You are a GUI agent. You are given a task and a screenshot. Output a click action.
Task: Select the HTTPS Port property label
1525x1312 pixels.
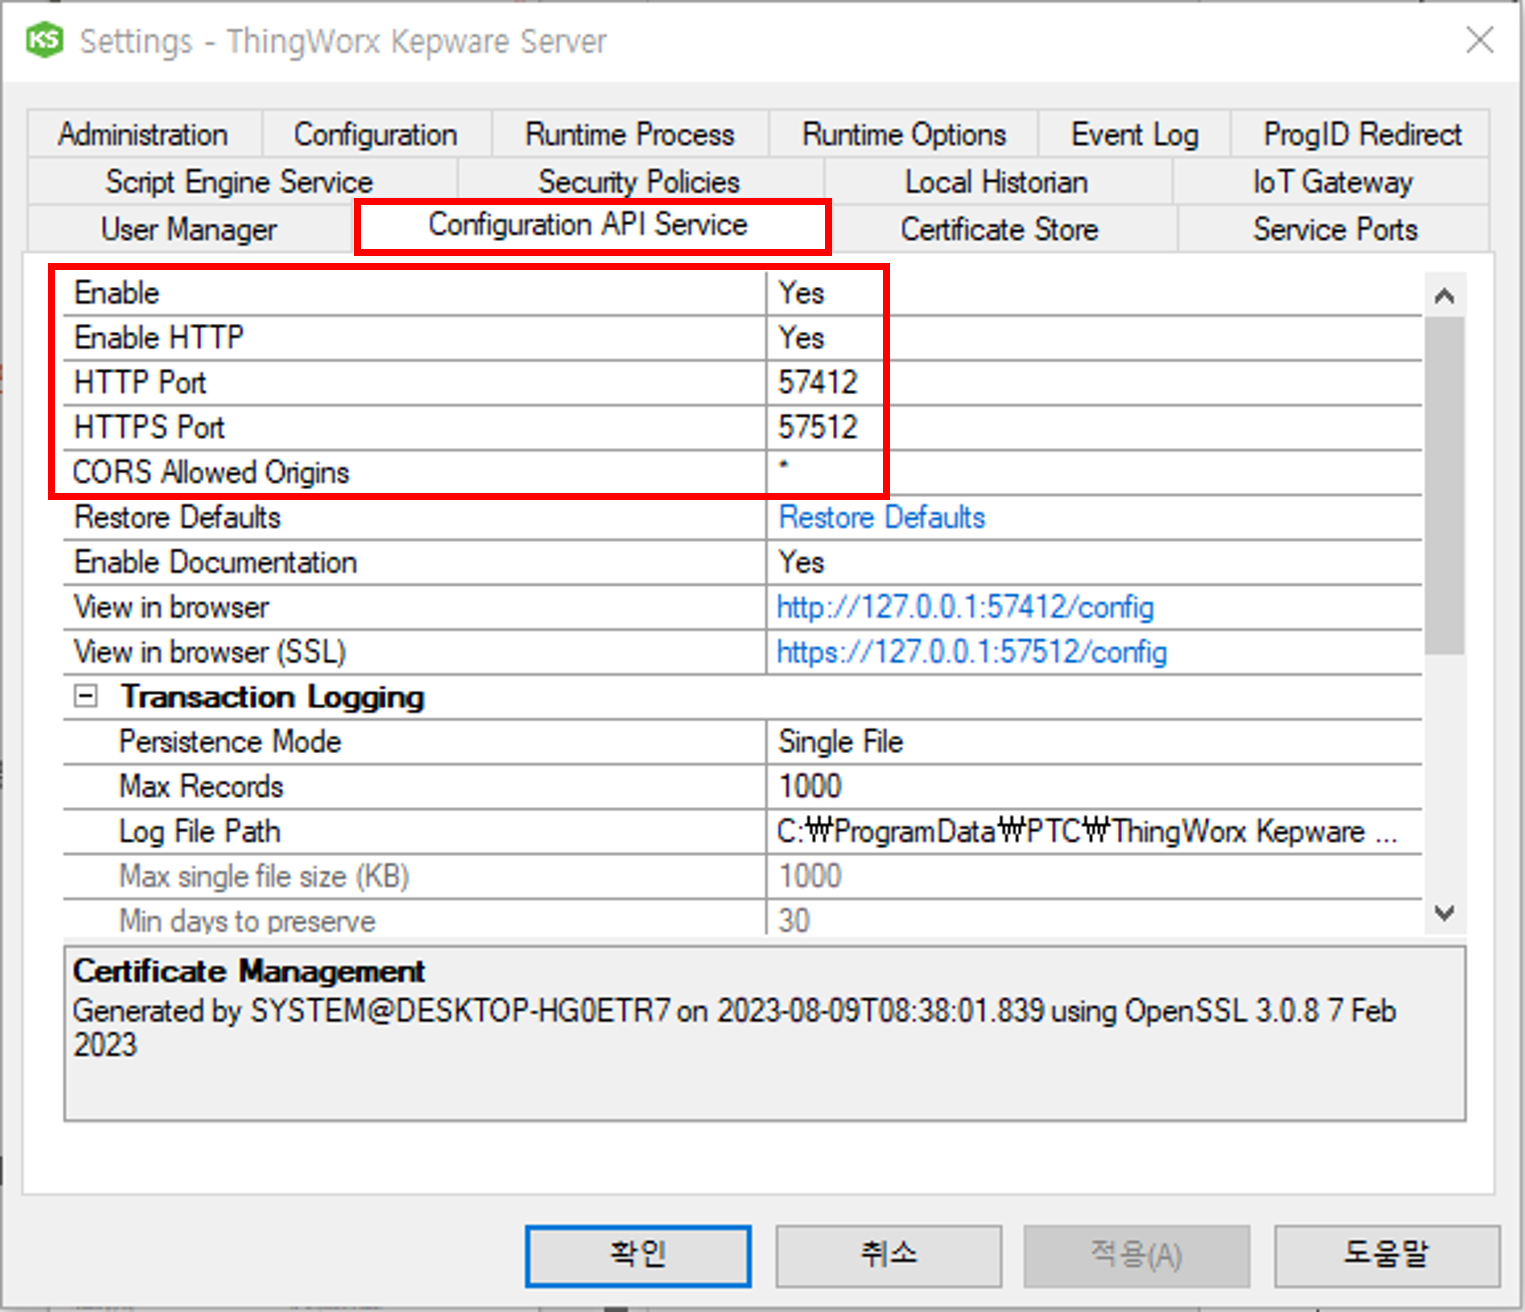[149, 428]
